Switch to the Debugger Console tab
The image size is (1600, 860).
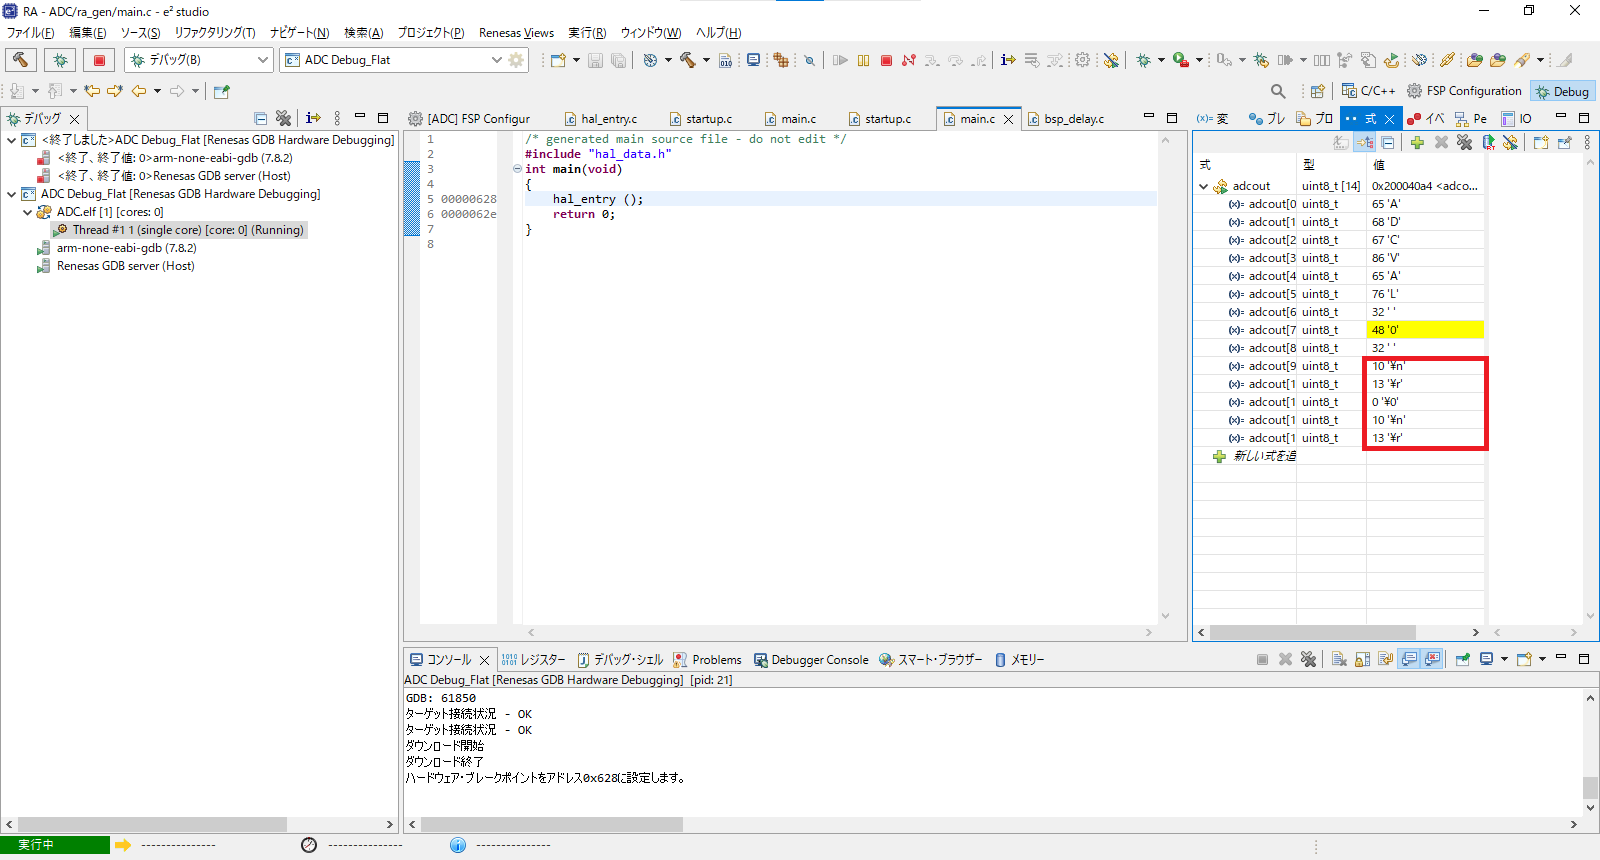pos(811,660)
